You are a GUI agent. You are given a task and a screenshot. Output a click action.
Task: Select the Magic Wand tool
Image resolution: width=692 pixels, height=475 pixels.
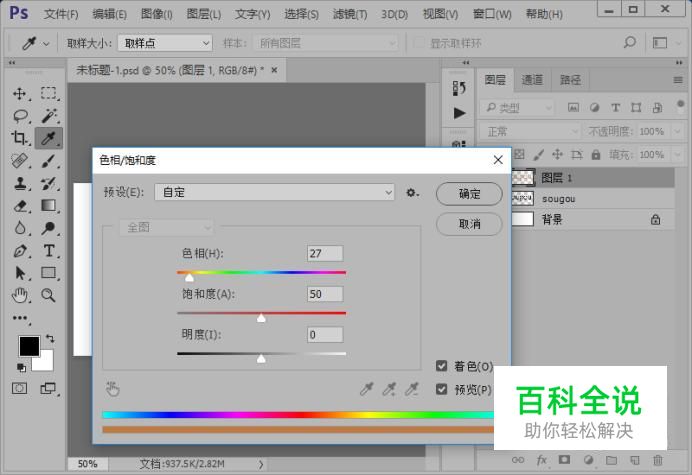49,116
